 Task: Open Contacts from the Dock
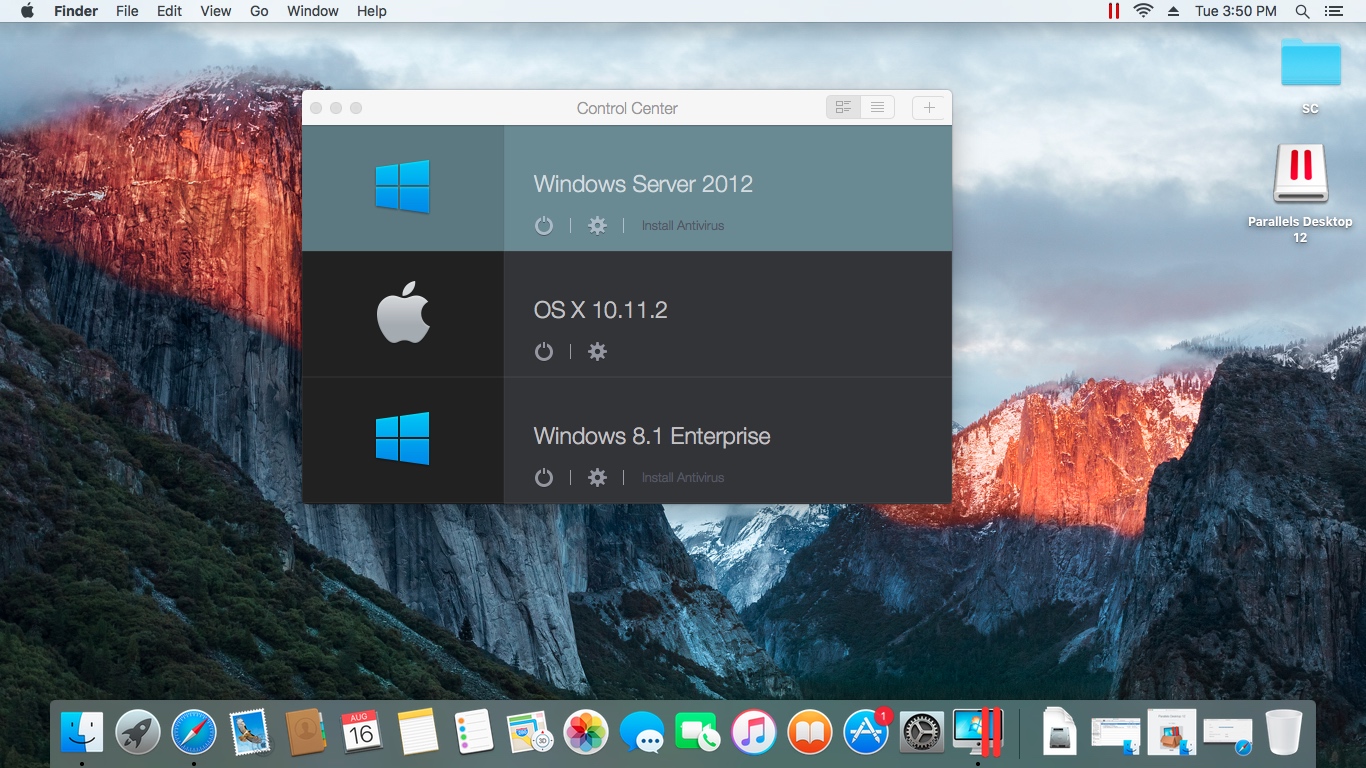(x=306, y=732)
